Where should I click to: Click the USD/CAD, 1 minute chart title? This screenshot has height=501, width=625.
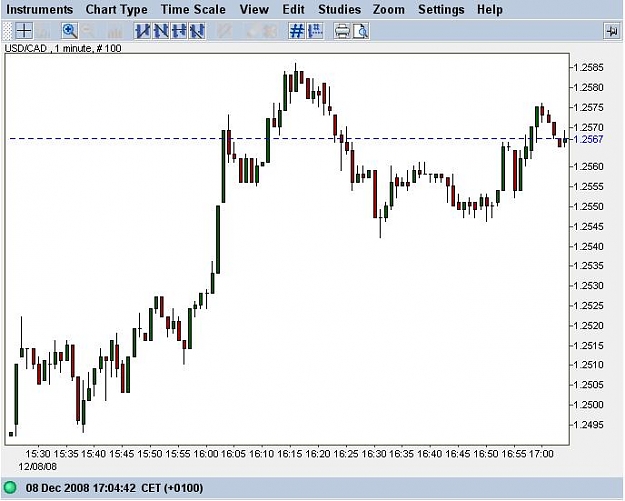click(x=63, y=49)
